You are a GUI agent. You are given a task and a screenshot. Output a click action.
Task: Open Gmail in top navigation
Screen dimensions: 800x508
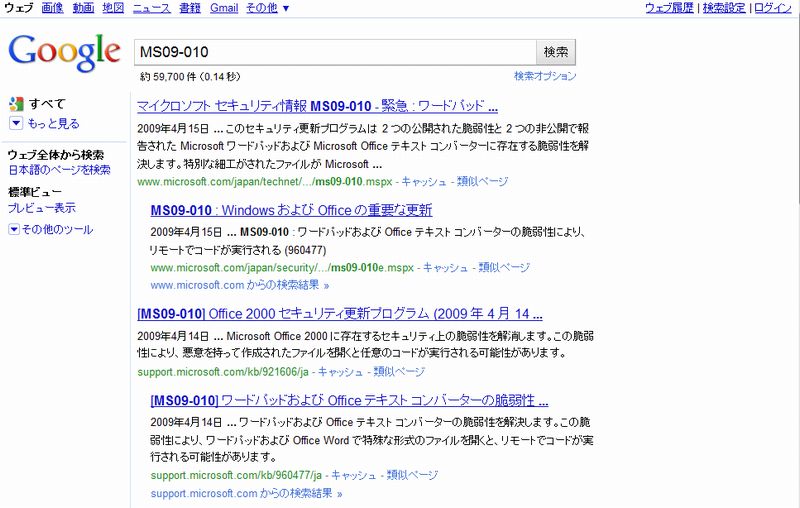point(224,8)
